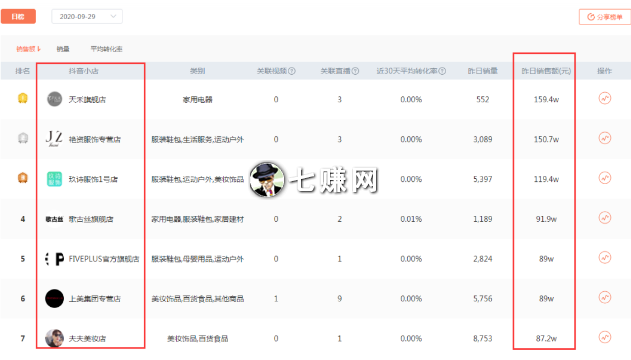The image size is (631, 360).
Task: Click the 抖音小店 column header
Action: [x=83, y=71]
